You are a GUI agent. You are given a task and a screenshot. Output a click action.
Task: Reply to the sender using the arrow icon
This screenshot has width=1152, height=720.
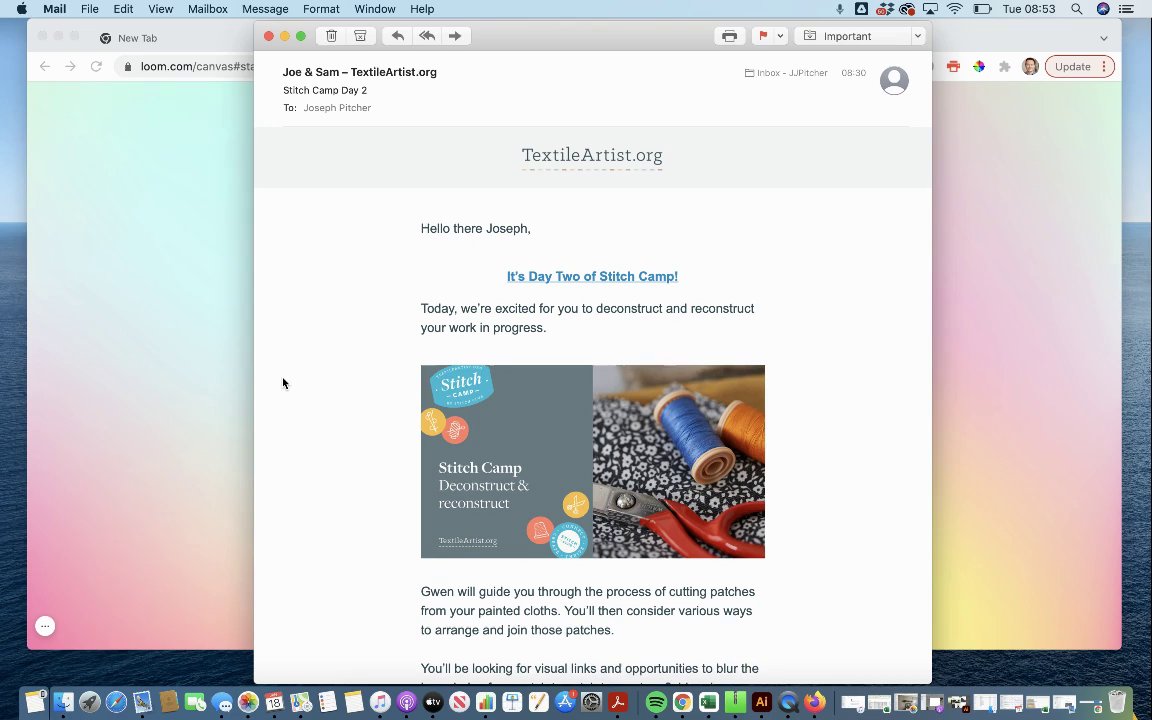[397, 36]
